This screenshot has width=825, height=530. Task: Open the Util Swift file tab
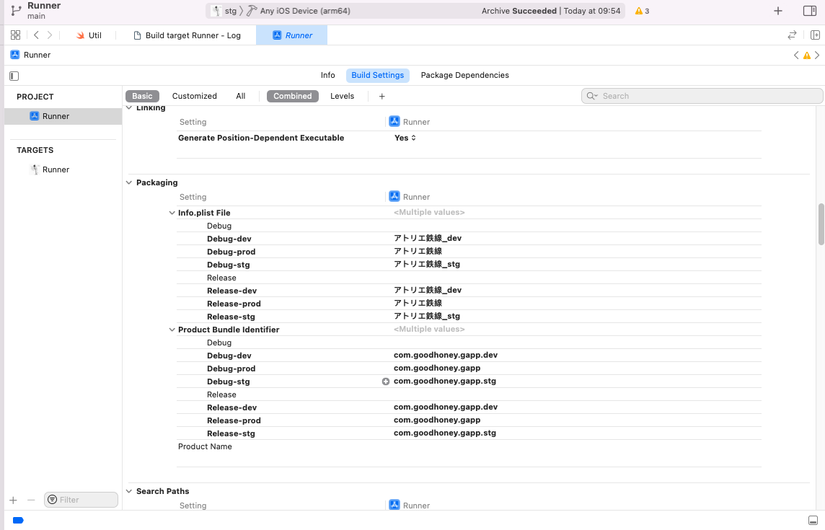pyautogui.click(x=88, y=35)
